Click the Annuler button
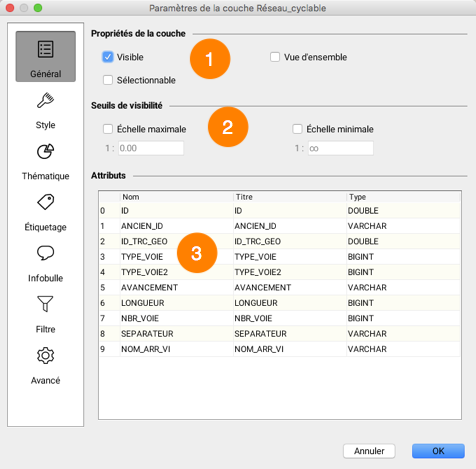476x469 pixels. 369,451
